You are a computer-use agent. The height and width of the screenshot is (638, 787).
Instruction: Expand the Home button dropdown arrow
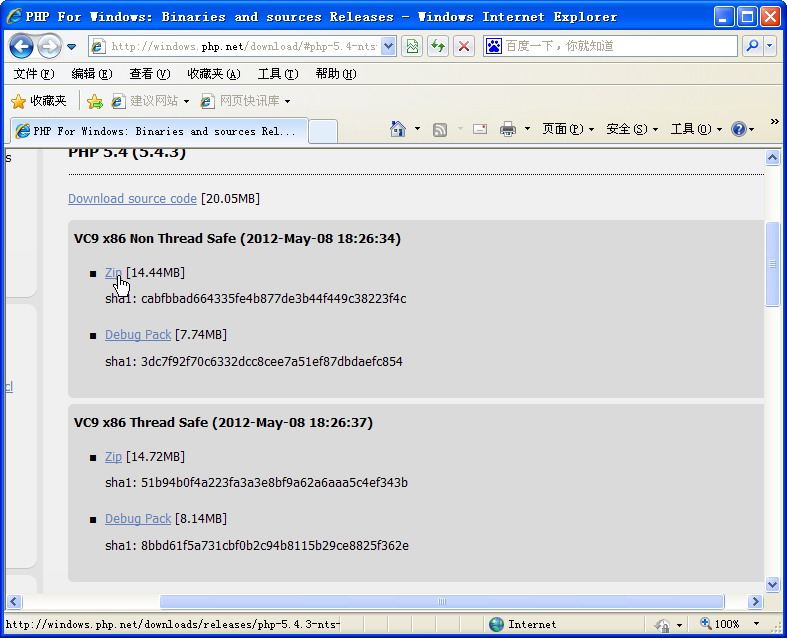pyautogui.click(x=418, y=129)
